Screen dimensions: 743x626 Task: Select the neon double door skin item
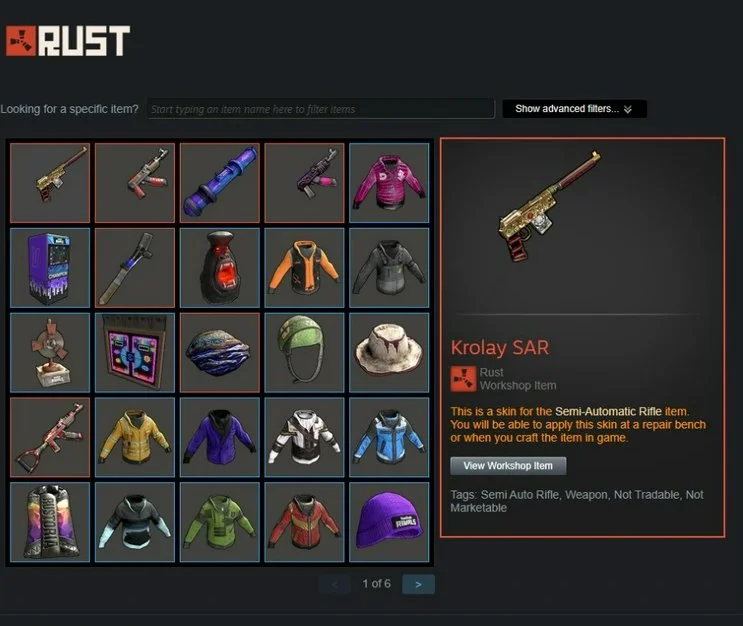[x=135, y=353]
